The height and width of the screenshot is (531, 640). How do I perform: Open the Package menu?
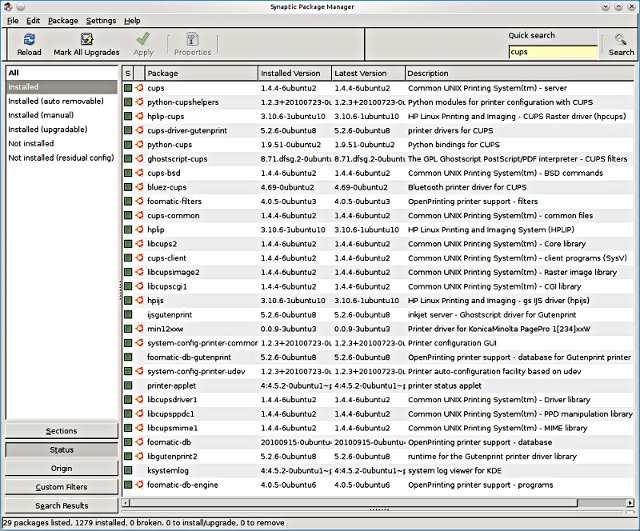point(63,20)
